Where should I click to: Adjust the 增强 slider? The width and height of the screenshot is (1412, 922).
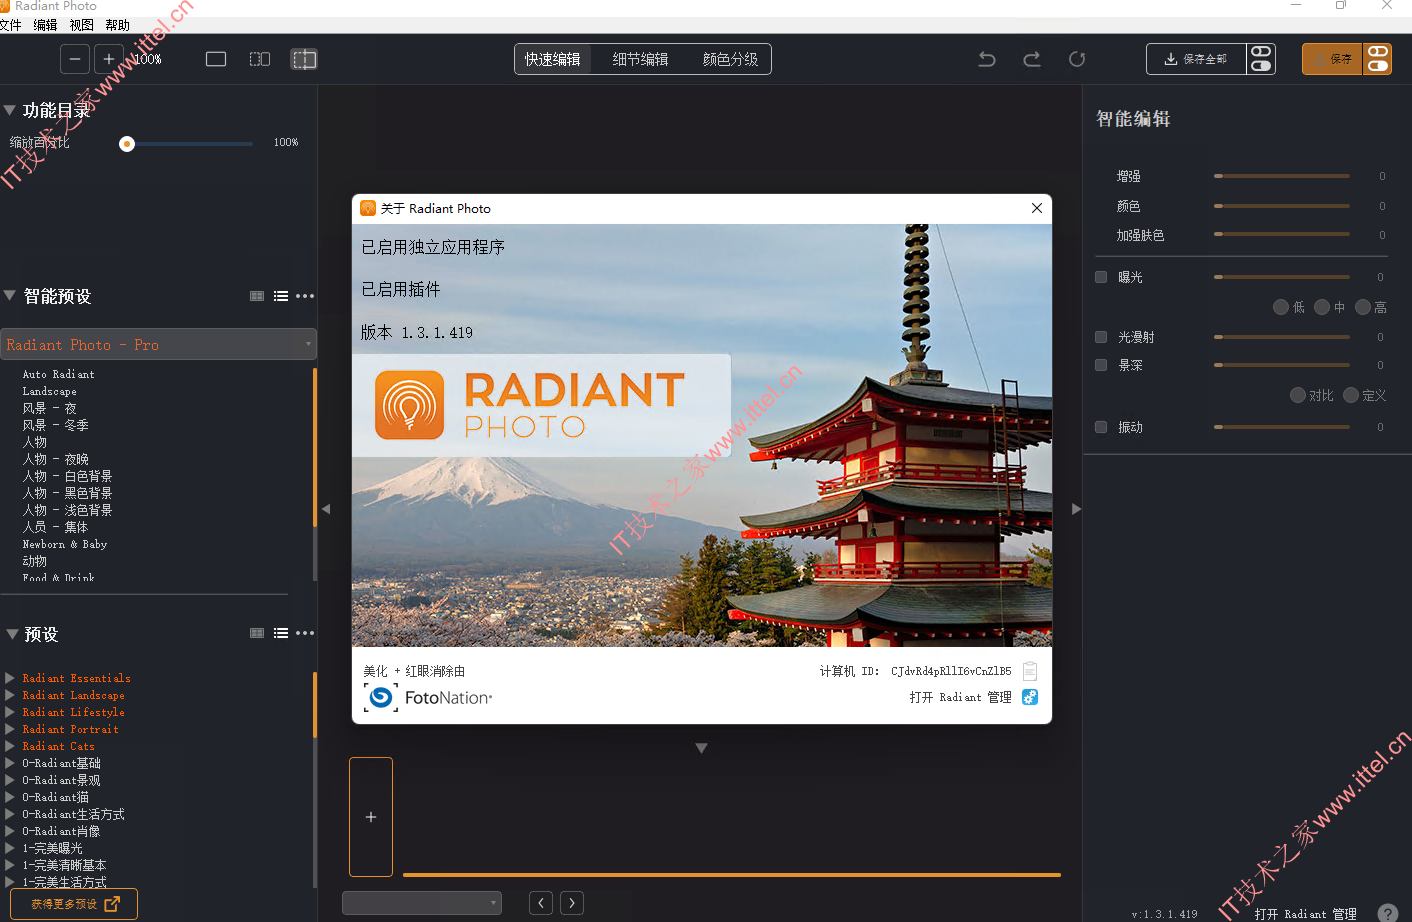[x=1282, y=176]
